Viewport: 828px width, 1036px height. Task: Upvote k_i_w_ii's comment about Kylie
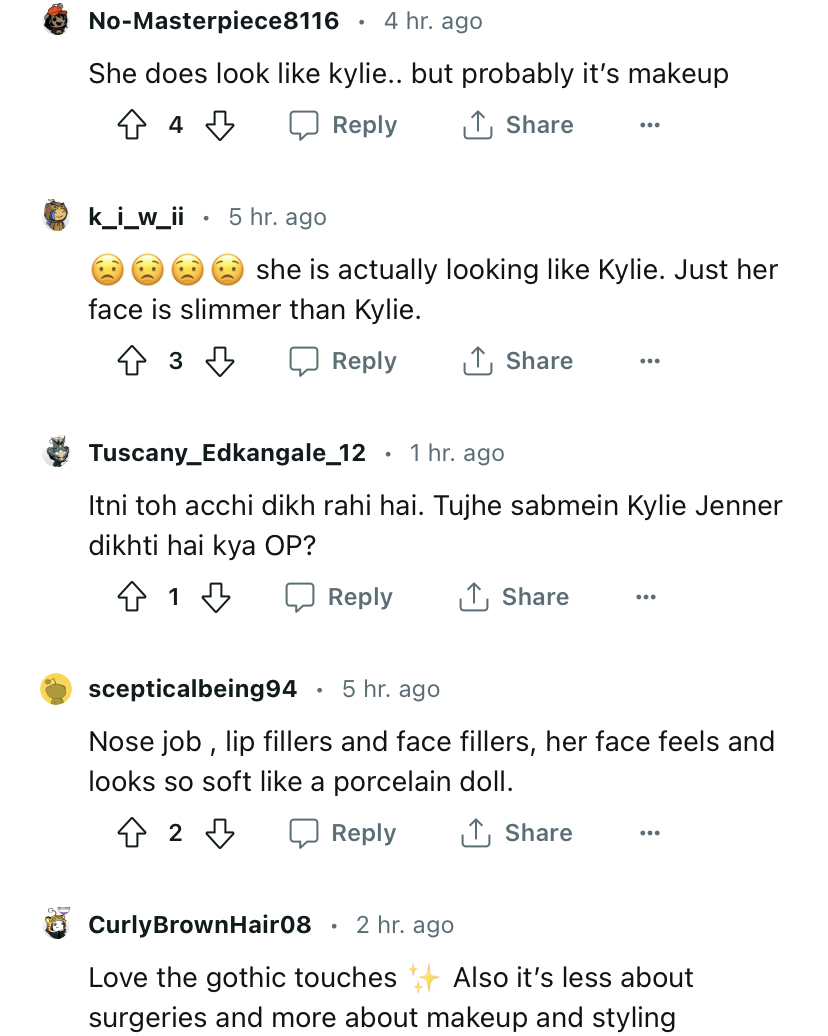132,361
